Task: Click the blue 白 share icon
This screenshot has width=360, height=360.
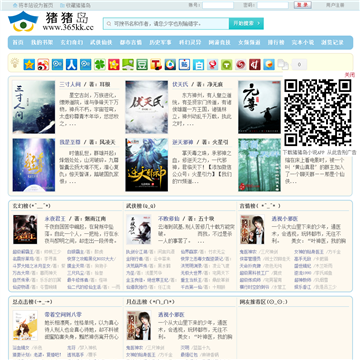Action: tap(198, 64)
